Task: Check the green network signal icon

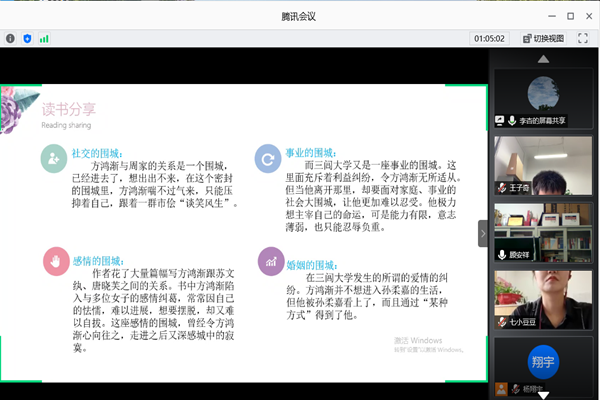Action: coord(44,38)
